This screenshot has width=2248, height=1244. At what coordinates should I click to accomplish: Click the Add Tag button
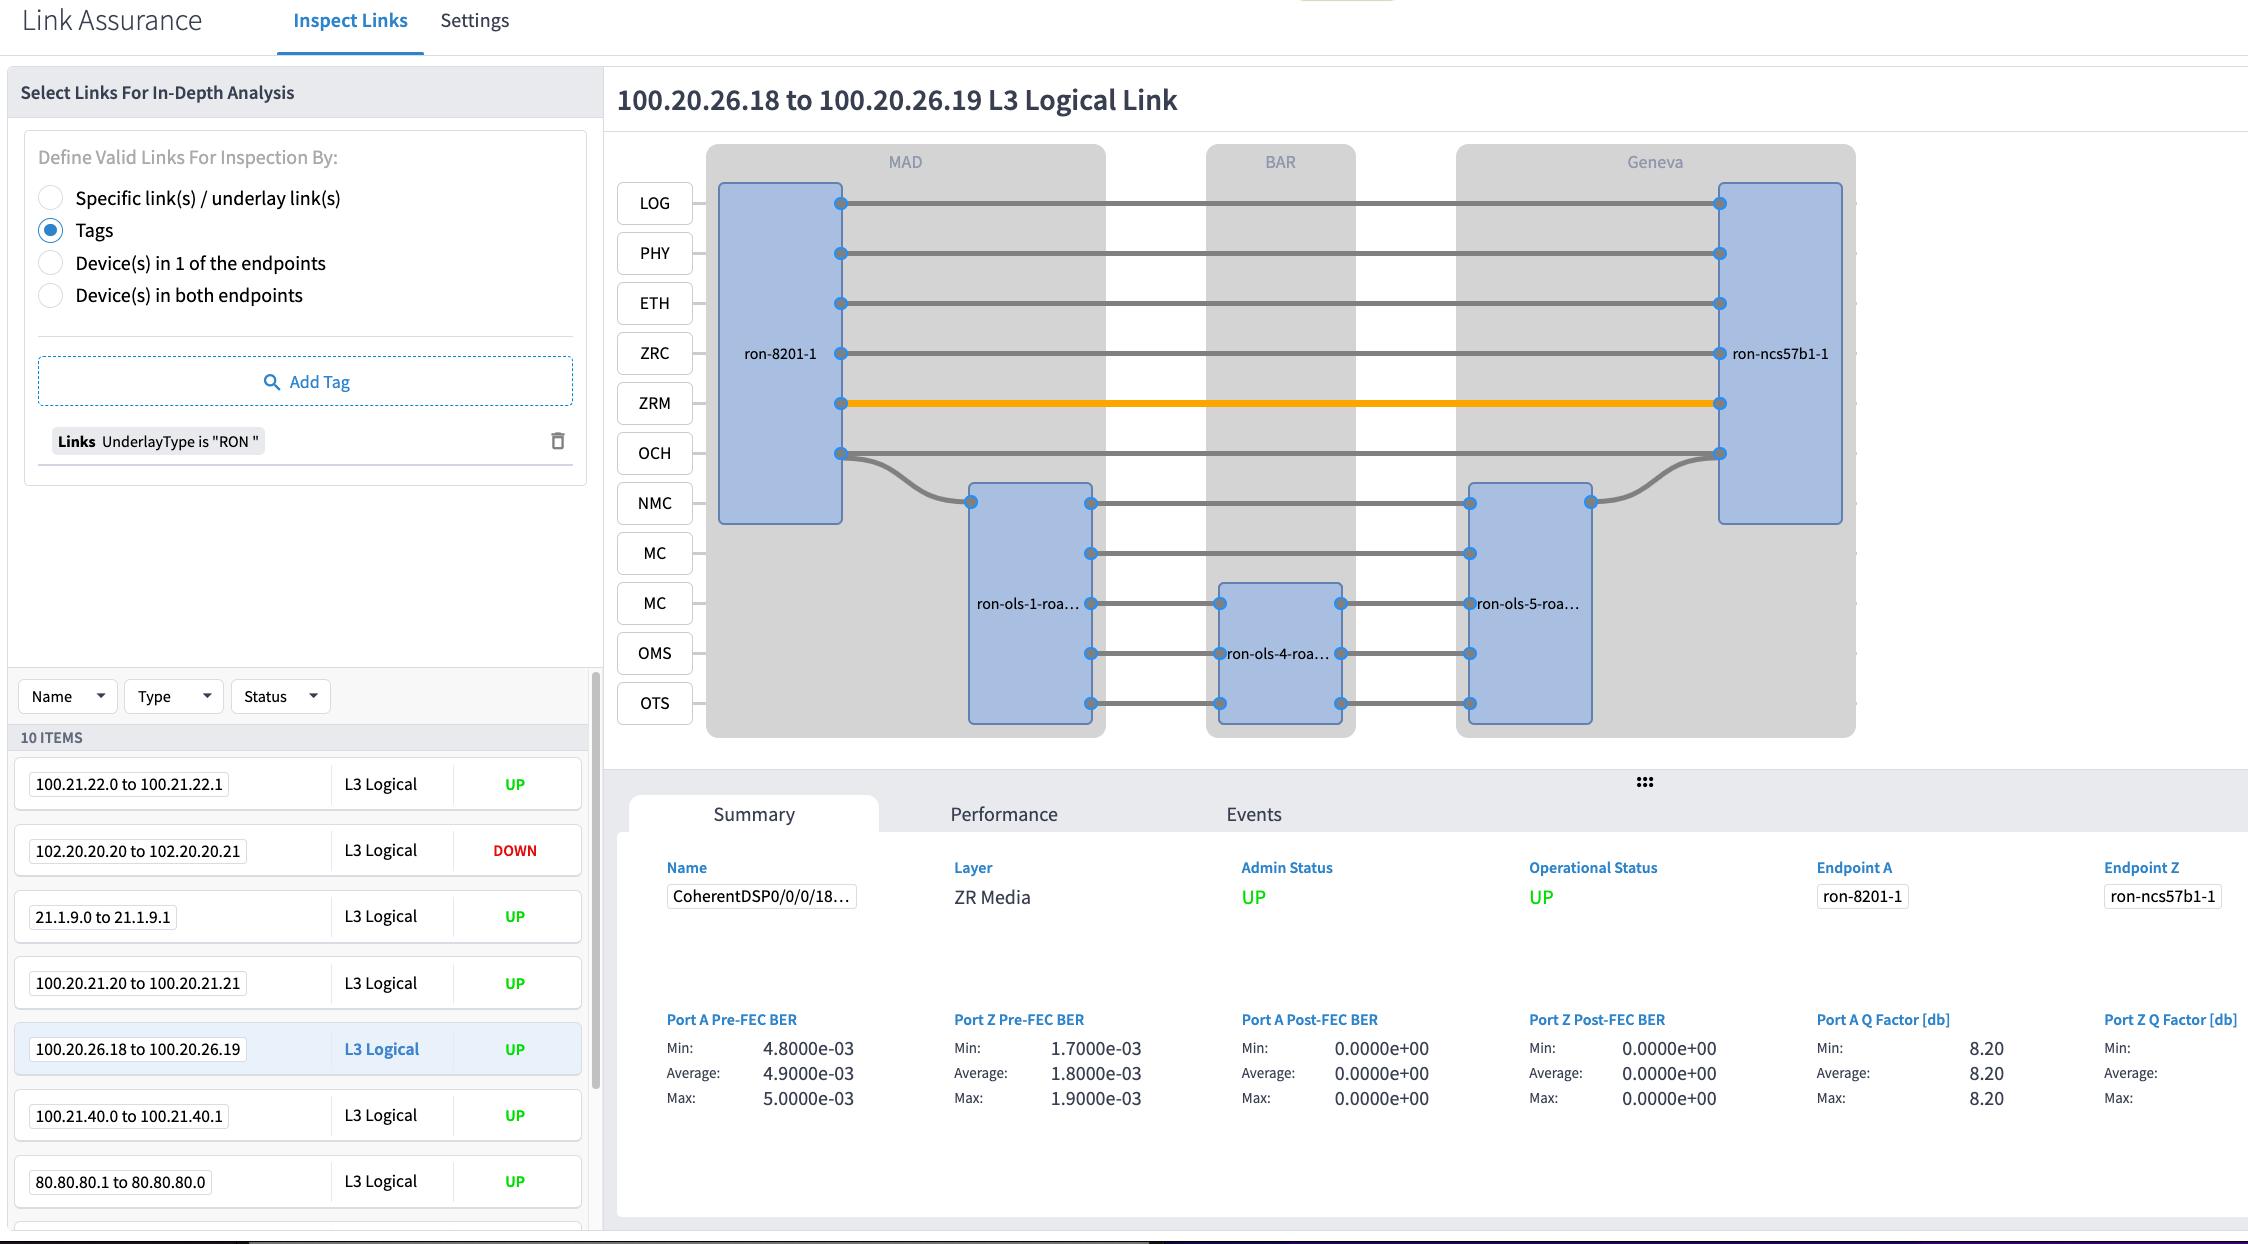coord(306,382)
